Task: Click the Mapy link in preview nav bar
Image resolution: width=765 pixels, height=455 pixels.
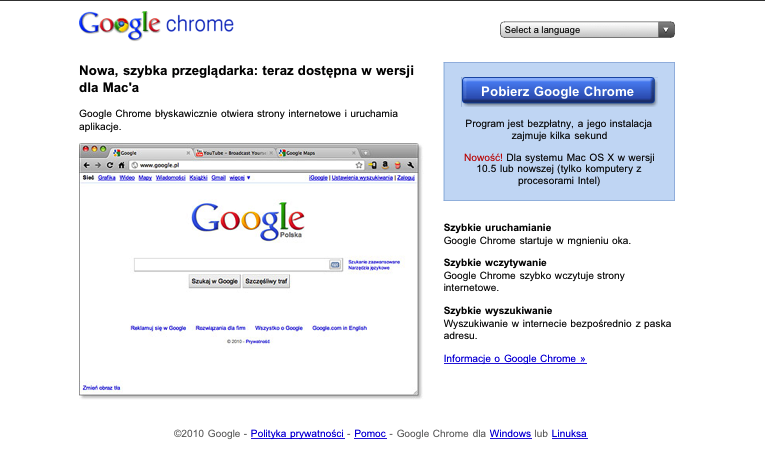Action: click(145, 178)
